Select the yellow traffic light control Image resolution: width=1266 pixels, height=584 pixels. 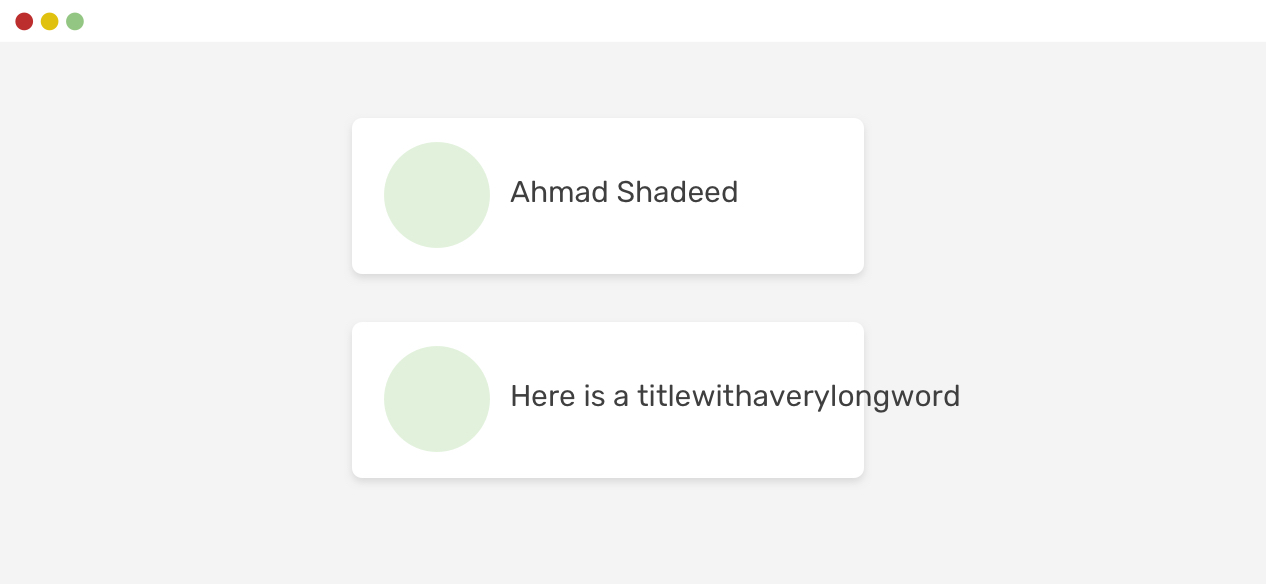[x=49, y=20]
